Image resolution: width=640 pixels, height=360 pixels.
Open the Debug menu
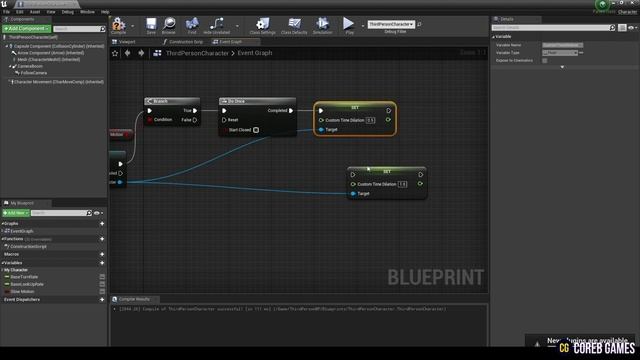(68, 12)
